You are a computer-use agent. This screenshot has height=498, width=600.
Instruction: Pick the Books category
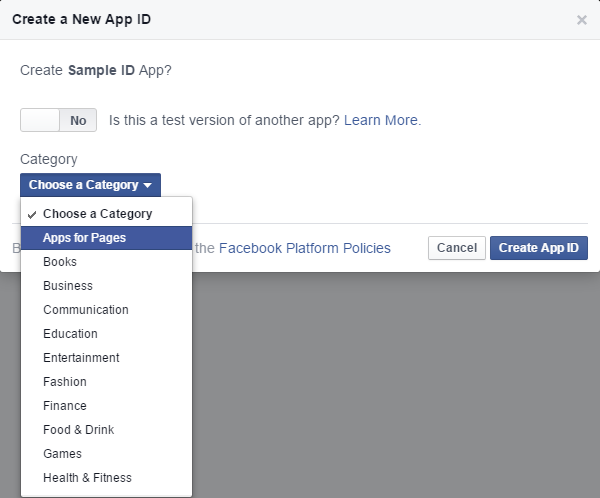(x=106, y=262)
